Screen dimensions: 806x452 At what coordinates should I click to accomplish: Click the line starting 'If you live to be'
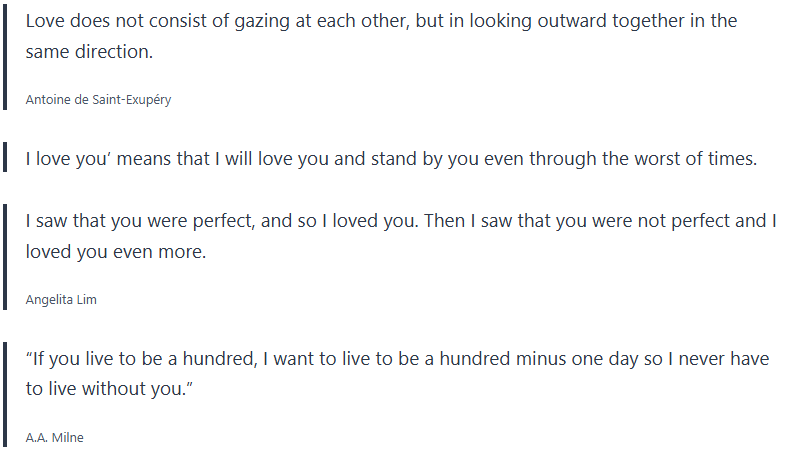(397, 358)
